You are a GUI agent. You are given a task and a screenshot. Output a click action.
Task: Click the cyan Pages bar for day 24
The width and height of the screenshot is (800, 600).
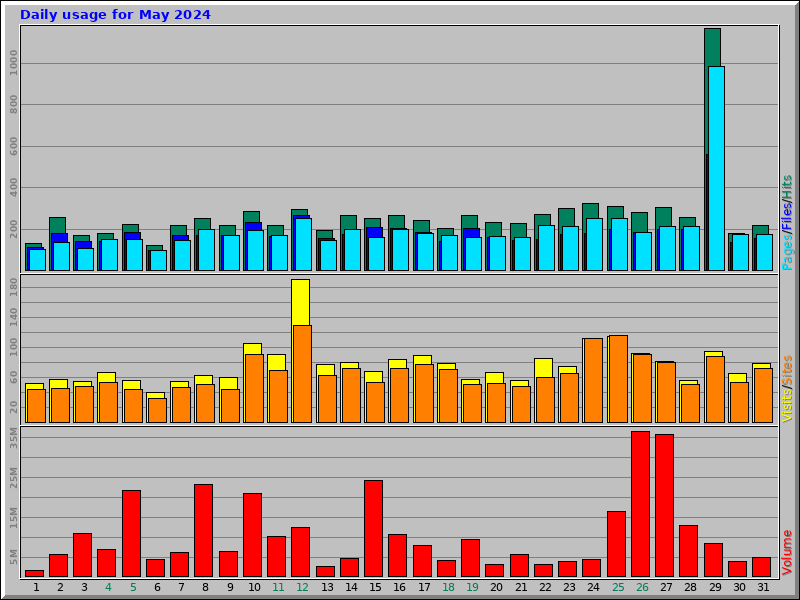[594, 244]
